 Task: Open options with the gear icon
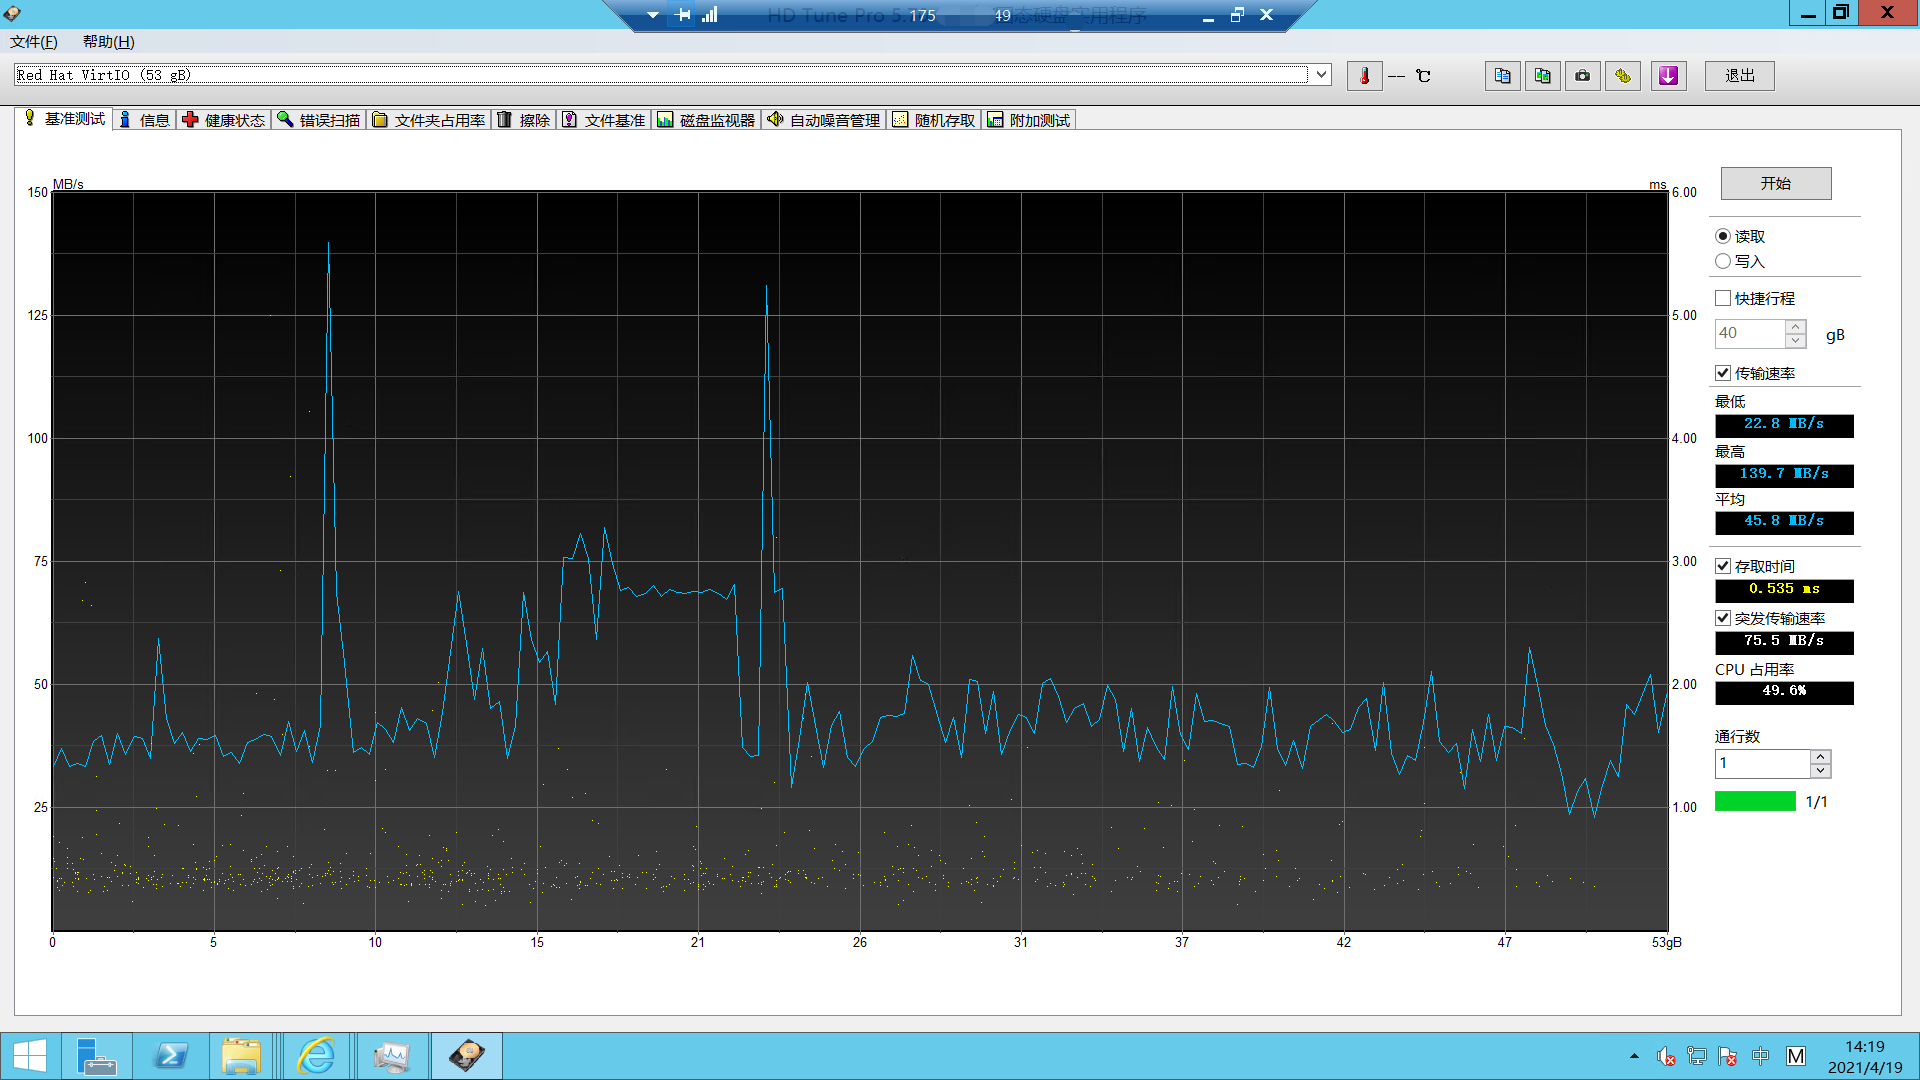[1622, 76]
